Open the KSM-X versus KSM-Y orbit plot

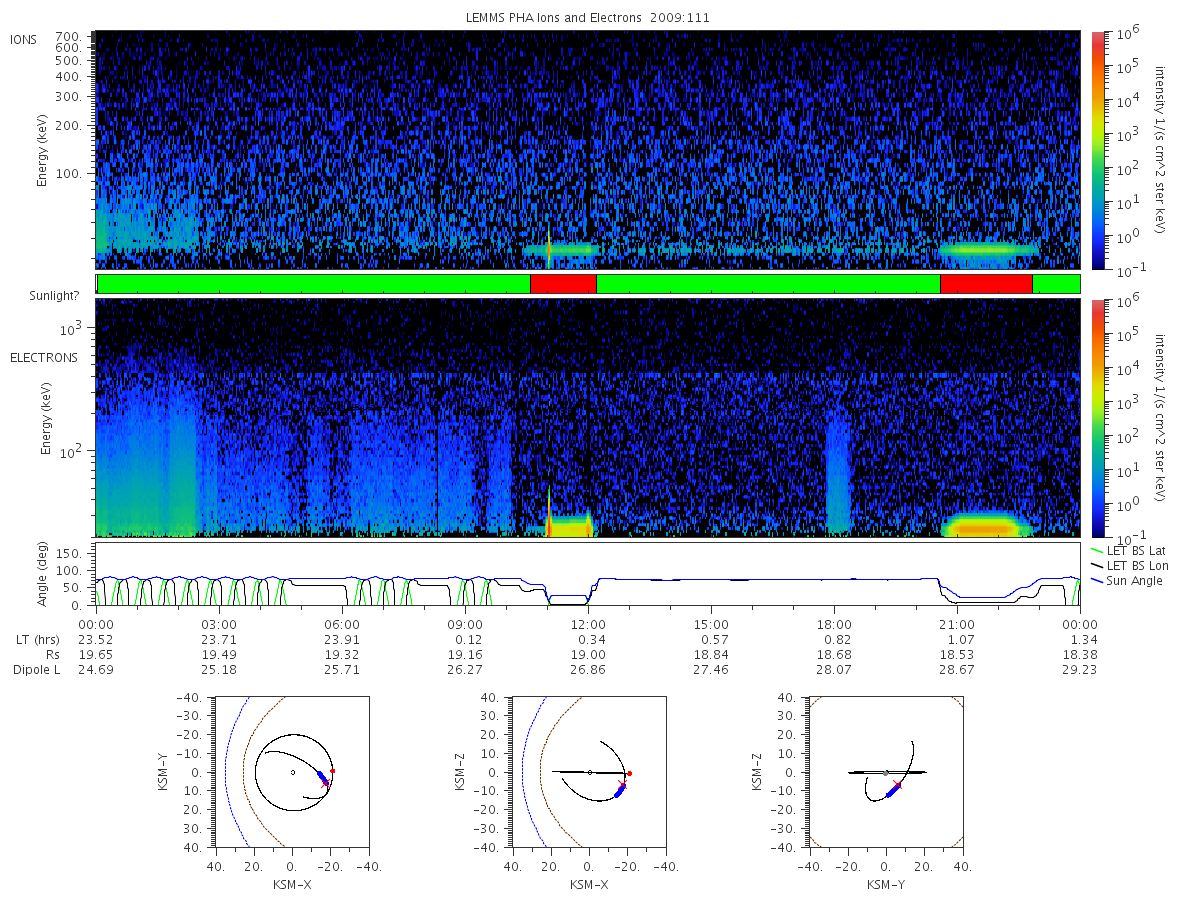(290, 772)
